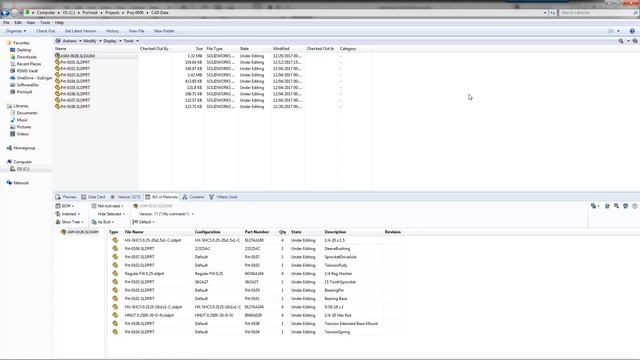Switch to the Data Card tab

pos(93,197)
